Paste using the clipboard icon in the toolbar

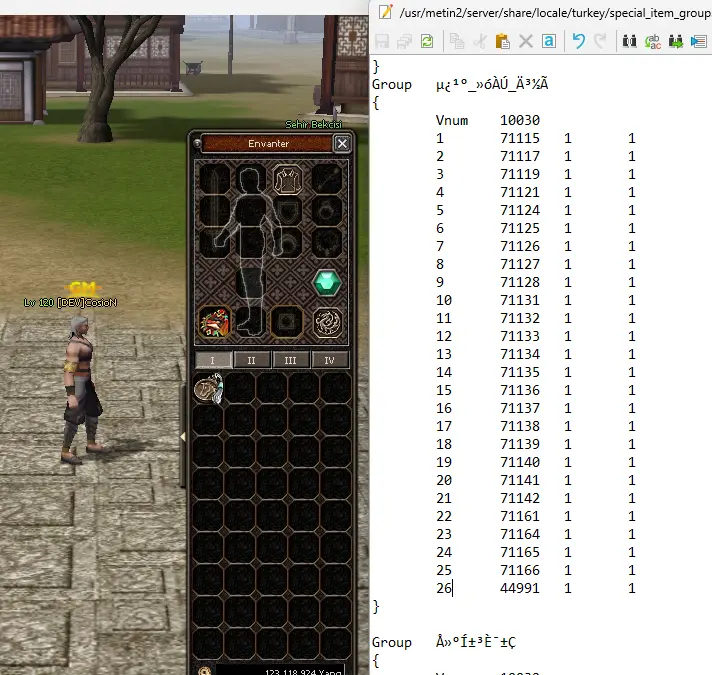(502, 41)
